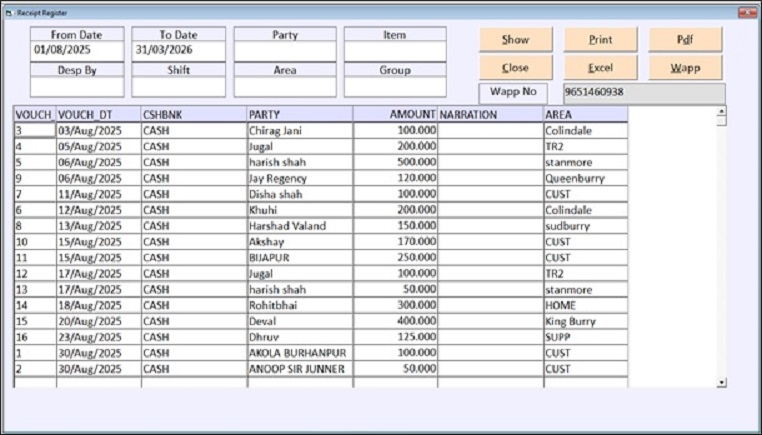Click the scrollbar up arrow

point(721,111)
